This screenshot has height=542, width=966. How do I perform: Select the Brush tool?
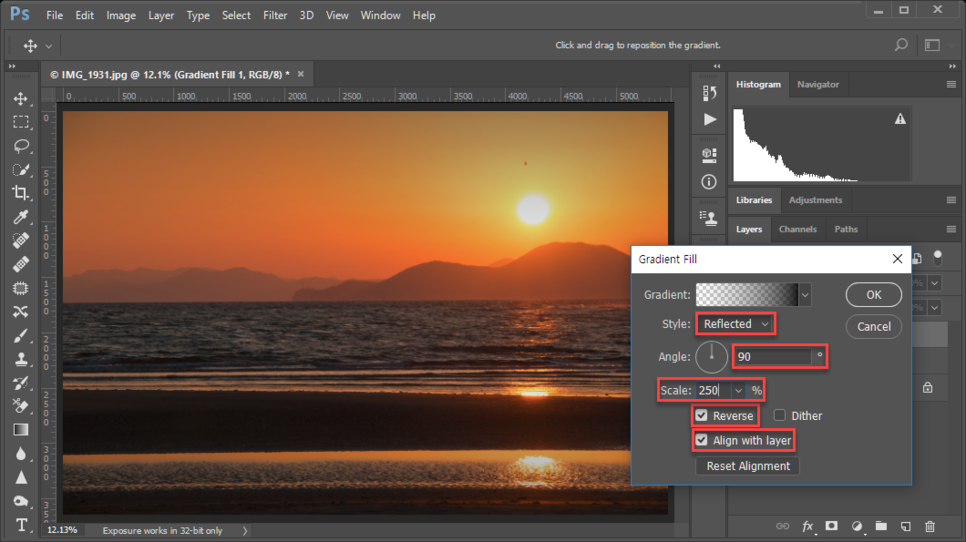[21, 335]
